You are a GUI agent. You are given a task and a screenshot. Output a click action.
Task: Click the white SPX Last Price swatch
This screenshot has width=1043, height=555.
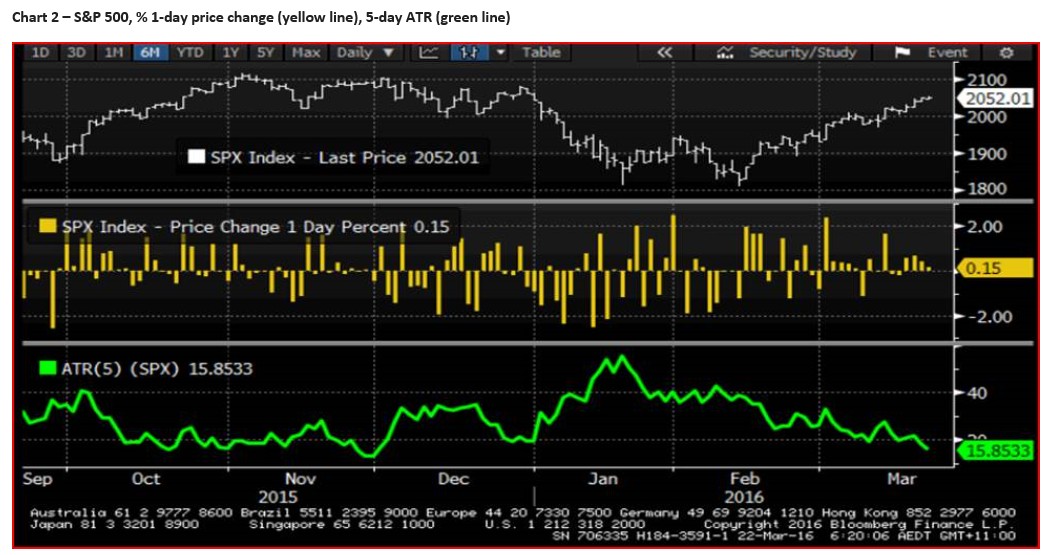pos(196,157)
